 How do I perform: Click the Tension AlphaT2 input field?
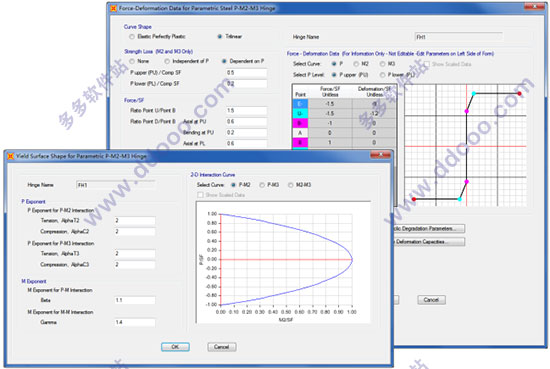(x=135, y=221)
